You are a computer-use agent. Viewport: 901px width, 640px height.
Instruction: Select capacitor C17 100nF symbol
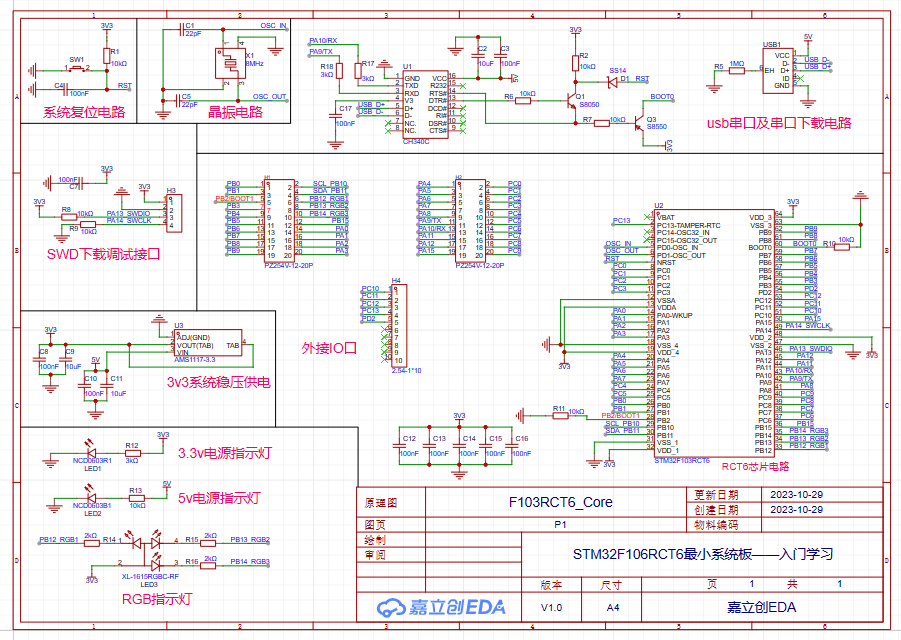[x=336, y=115]
